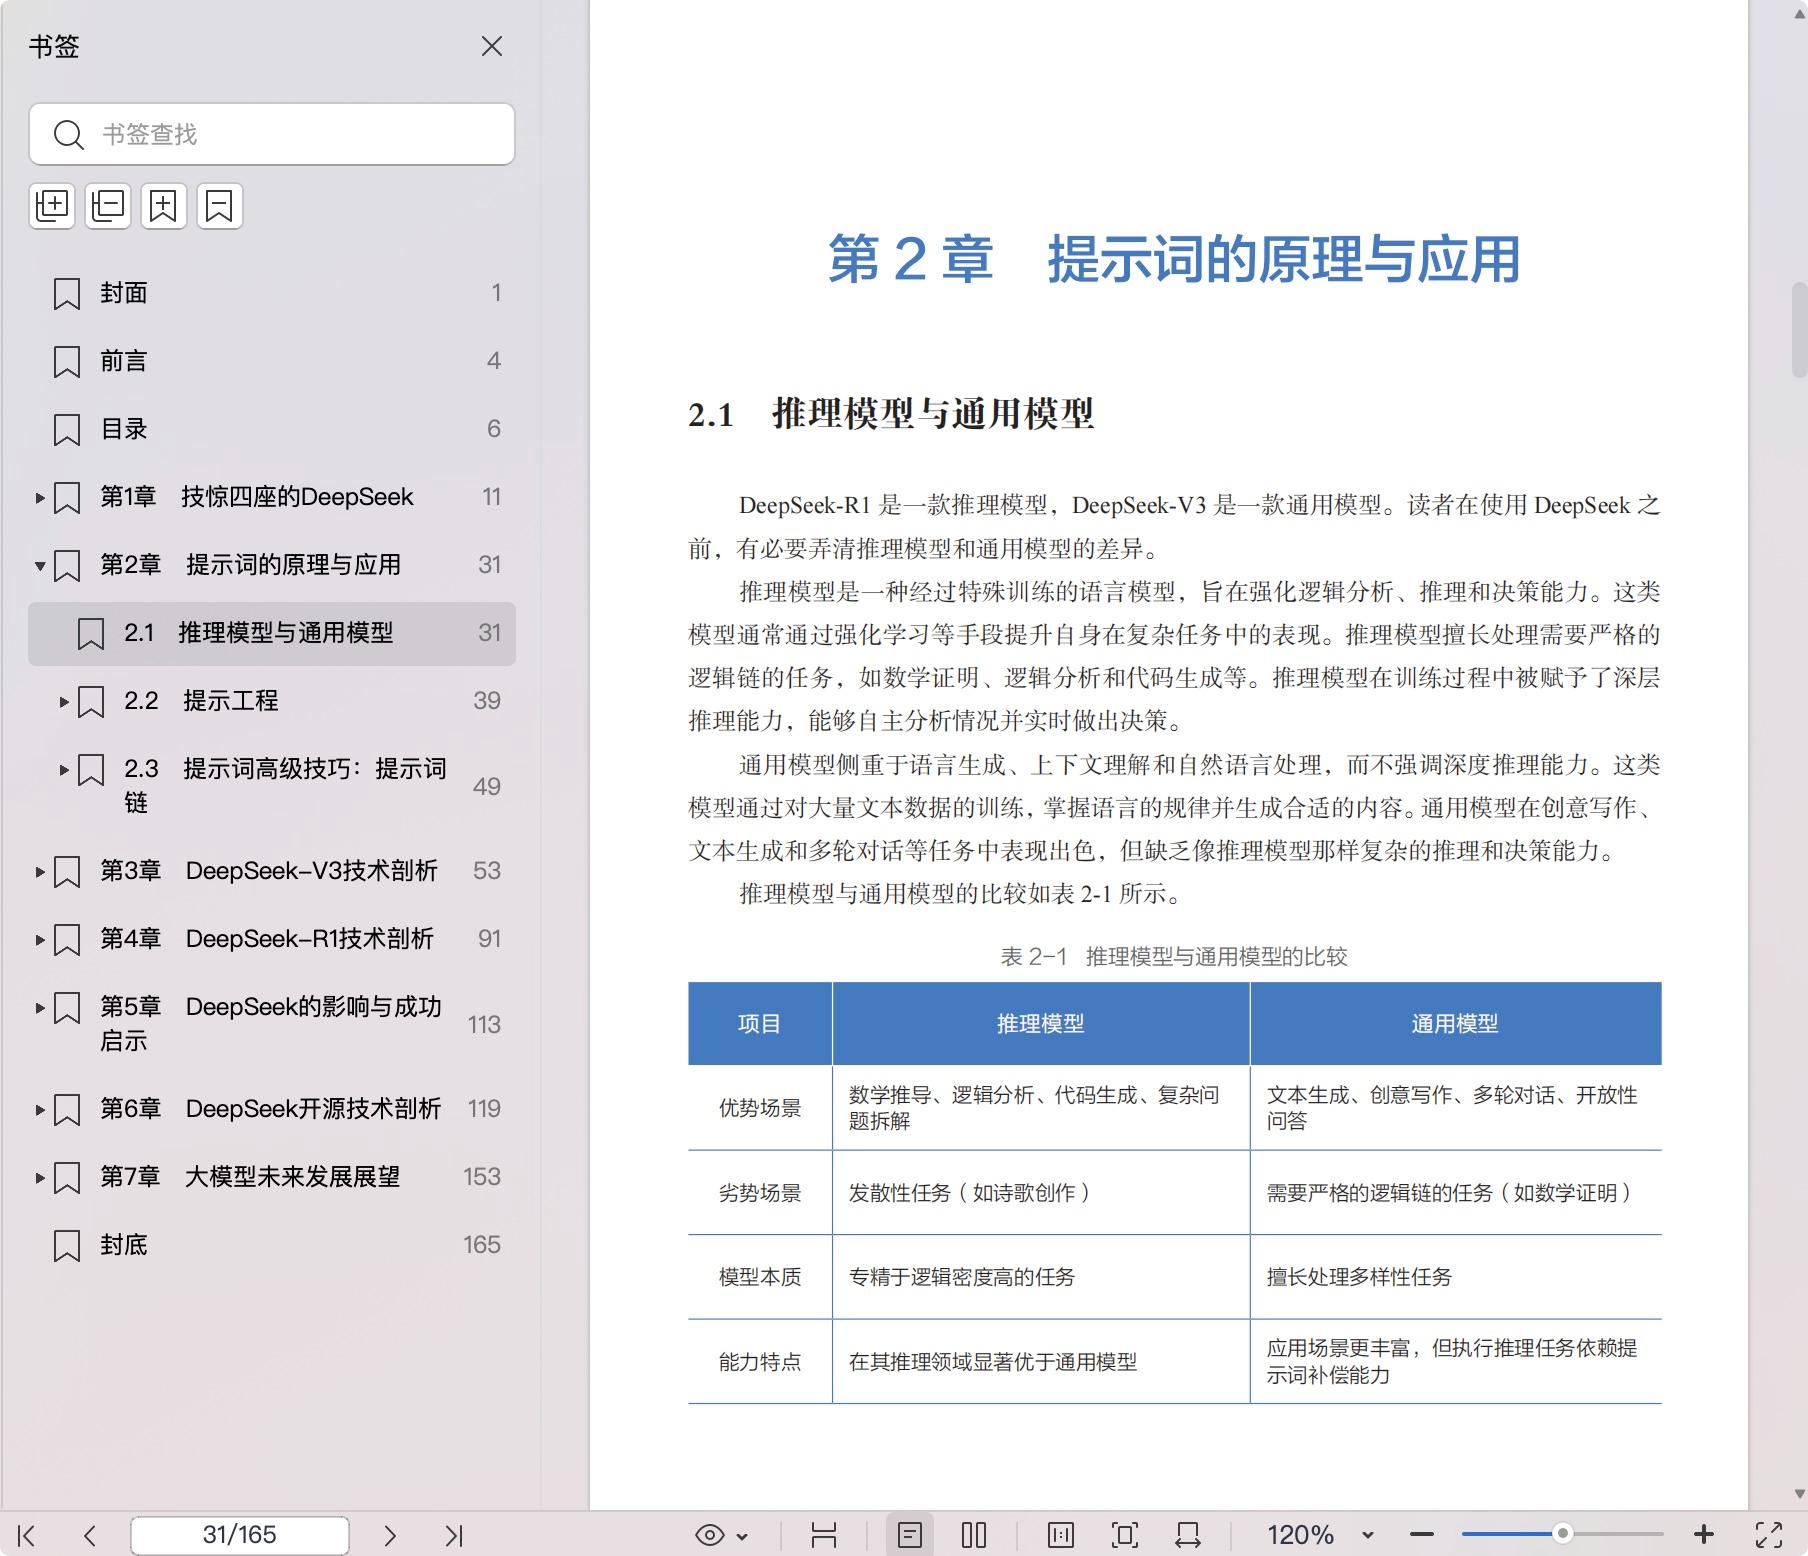1808x1556 pixels.
Task: Click the page number field 31/165
Action: pyautogui.click(x=240, y=1535)
